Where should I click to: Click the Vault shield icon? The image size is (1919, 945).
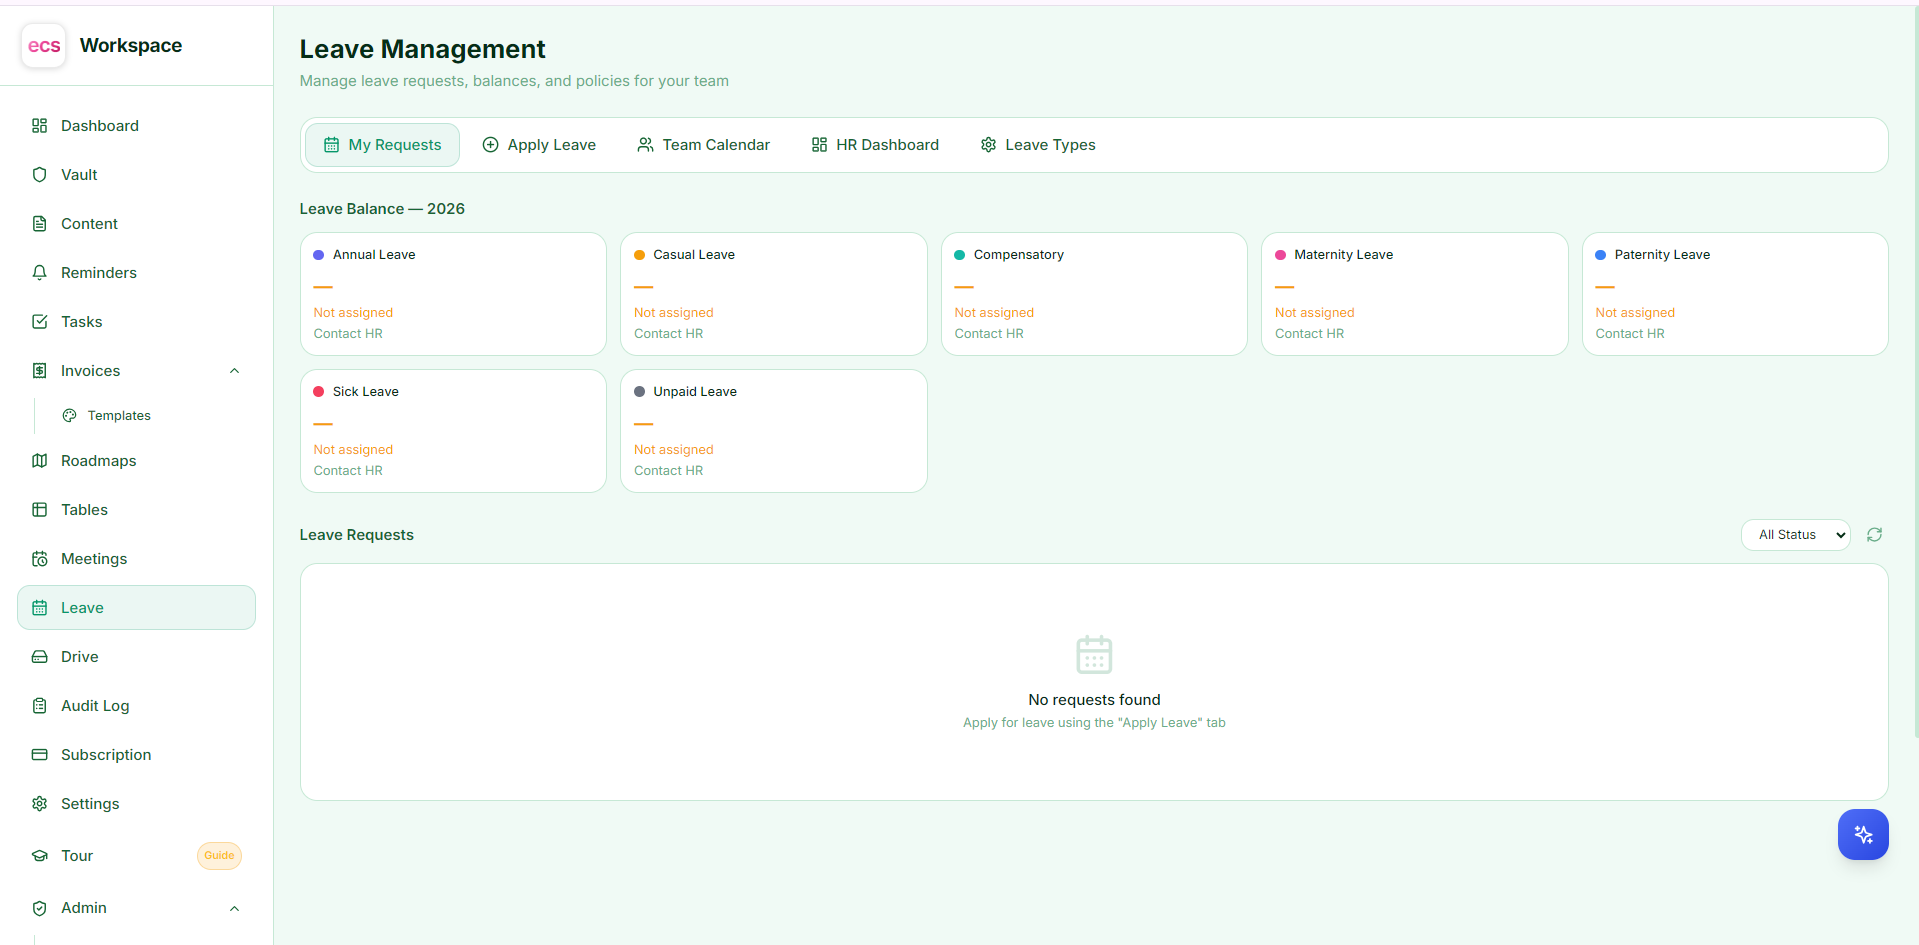click(40, 175)
